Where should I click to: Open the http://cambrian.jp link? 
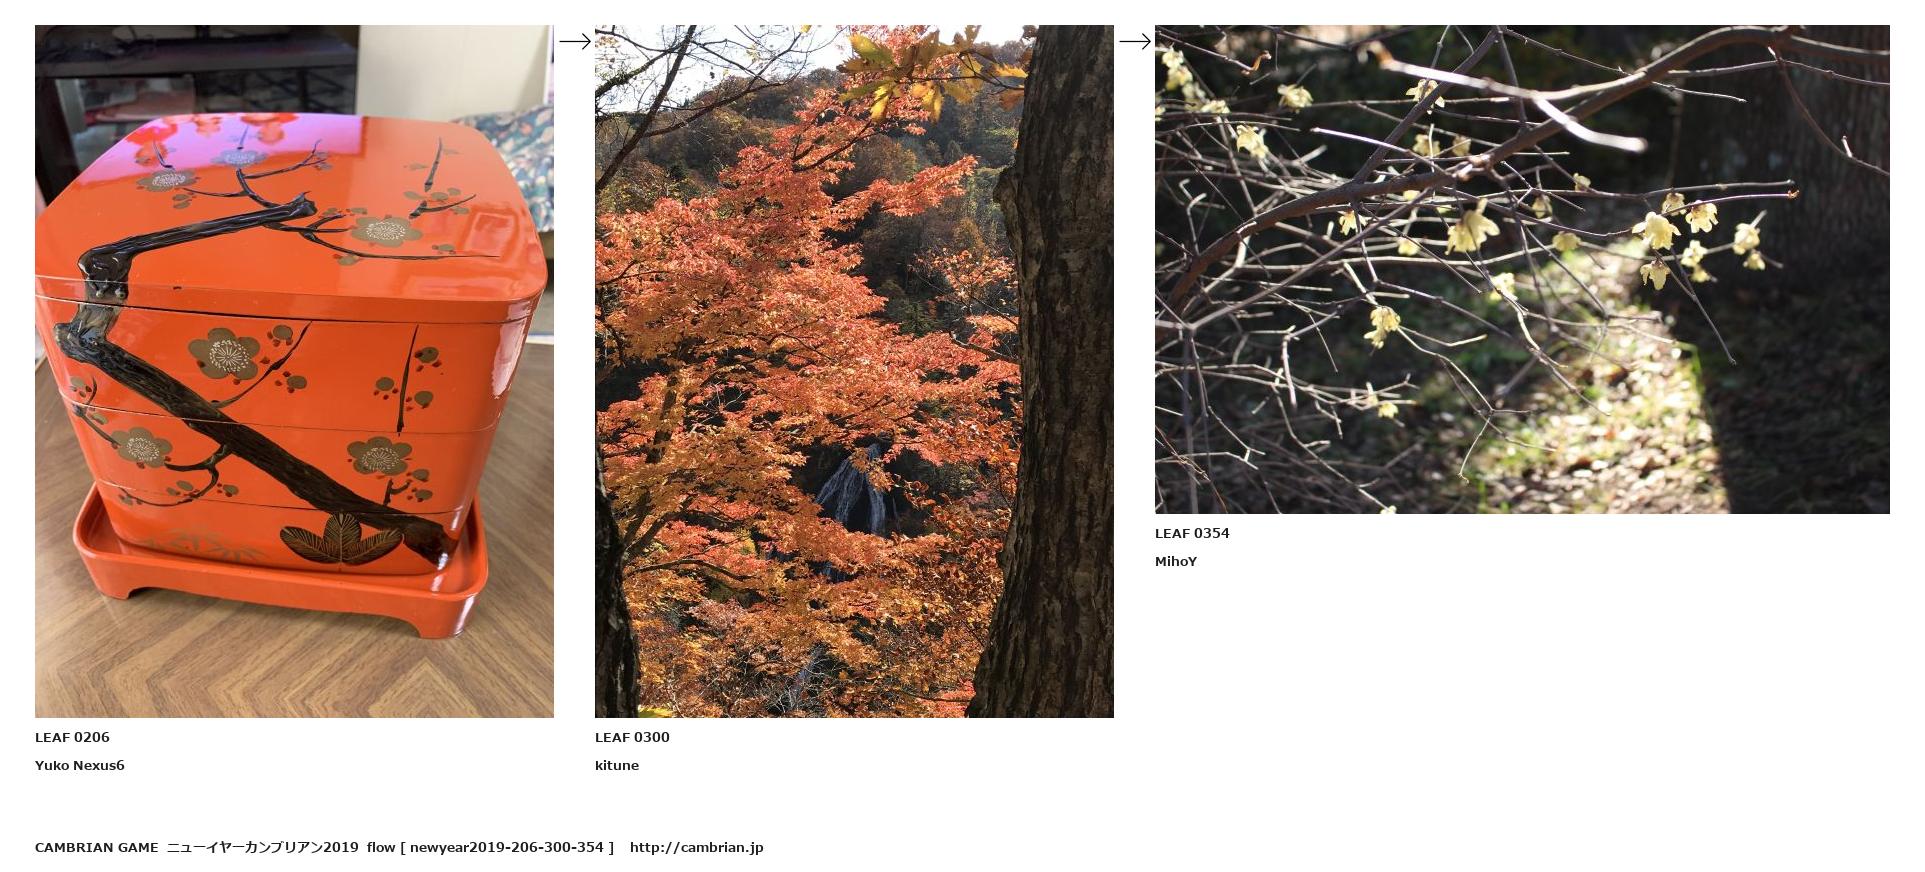click(x=697, y=847)
